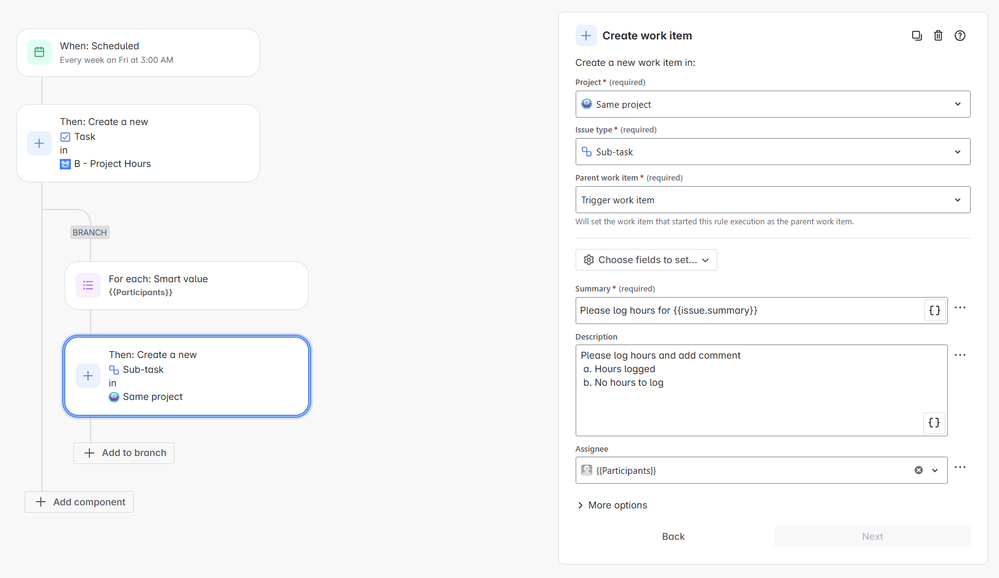The height and width of the screenshot is (578, 999).
Task: Open Choose fields to set dropdown
Action: (x=646, y=260)
